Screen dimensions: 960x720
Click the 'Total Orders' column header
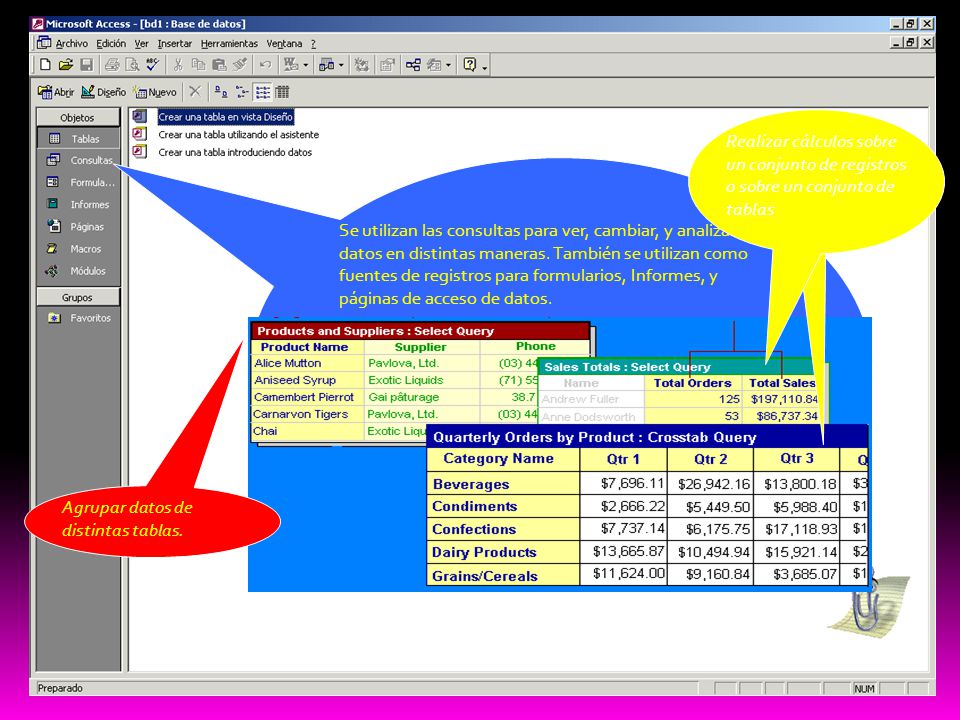point(692,383)
